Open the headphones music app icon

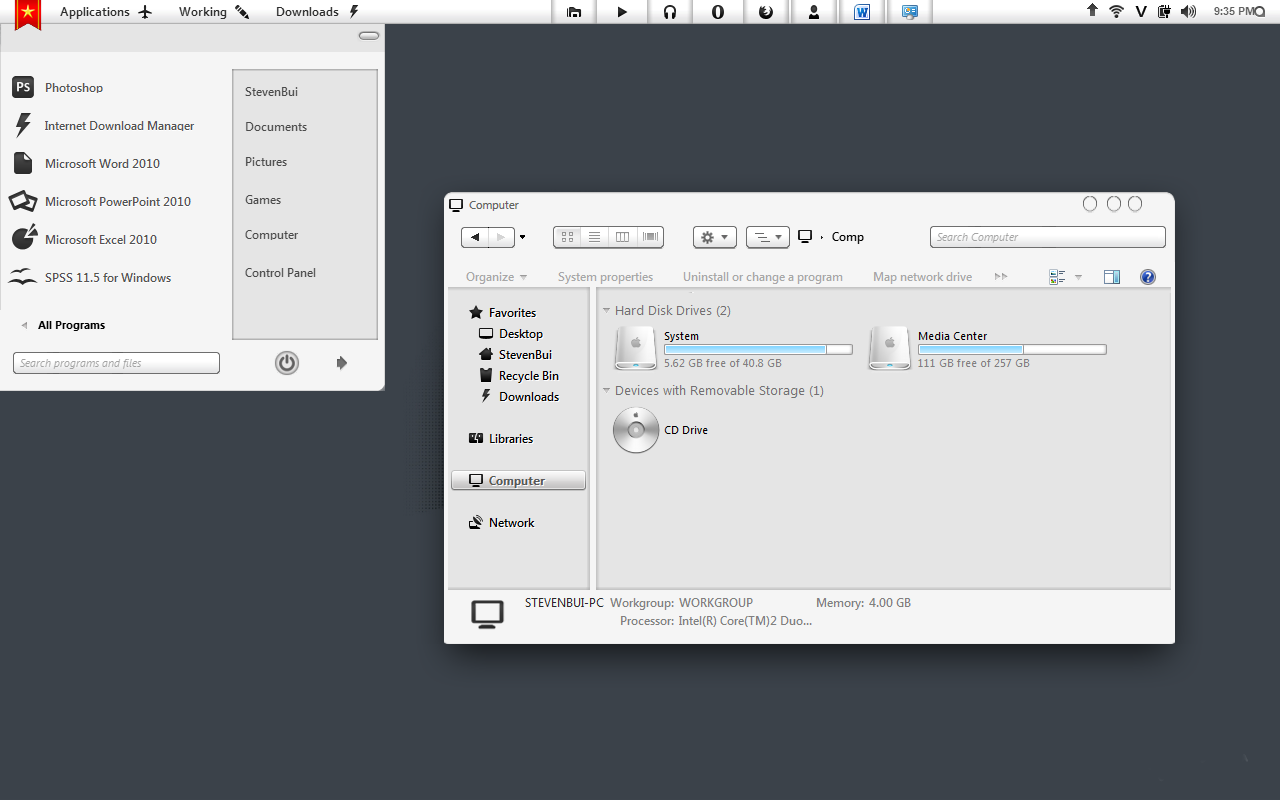670,12
